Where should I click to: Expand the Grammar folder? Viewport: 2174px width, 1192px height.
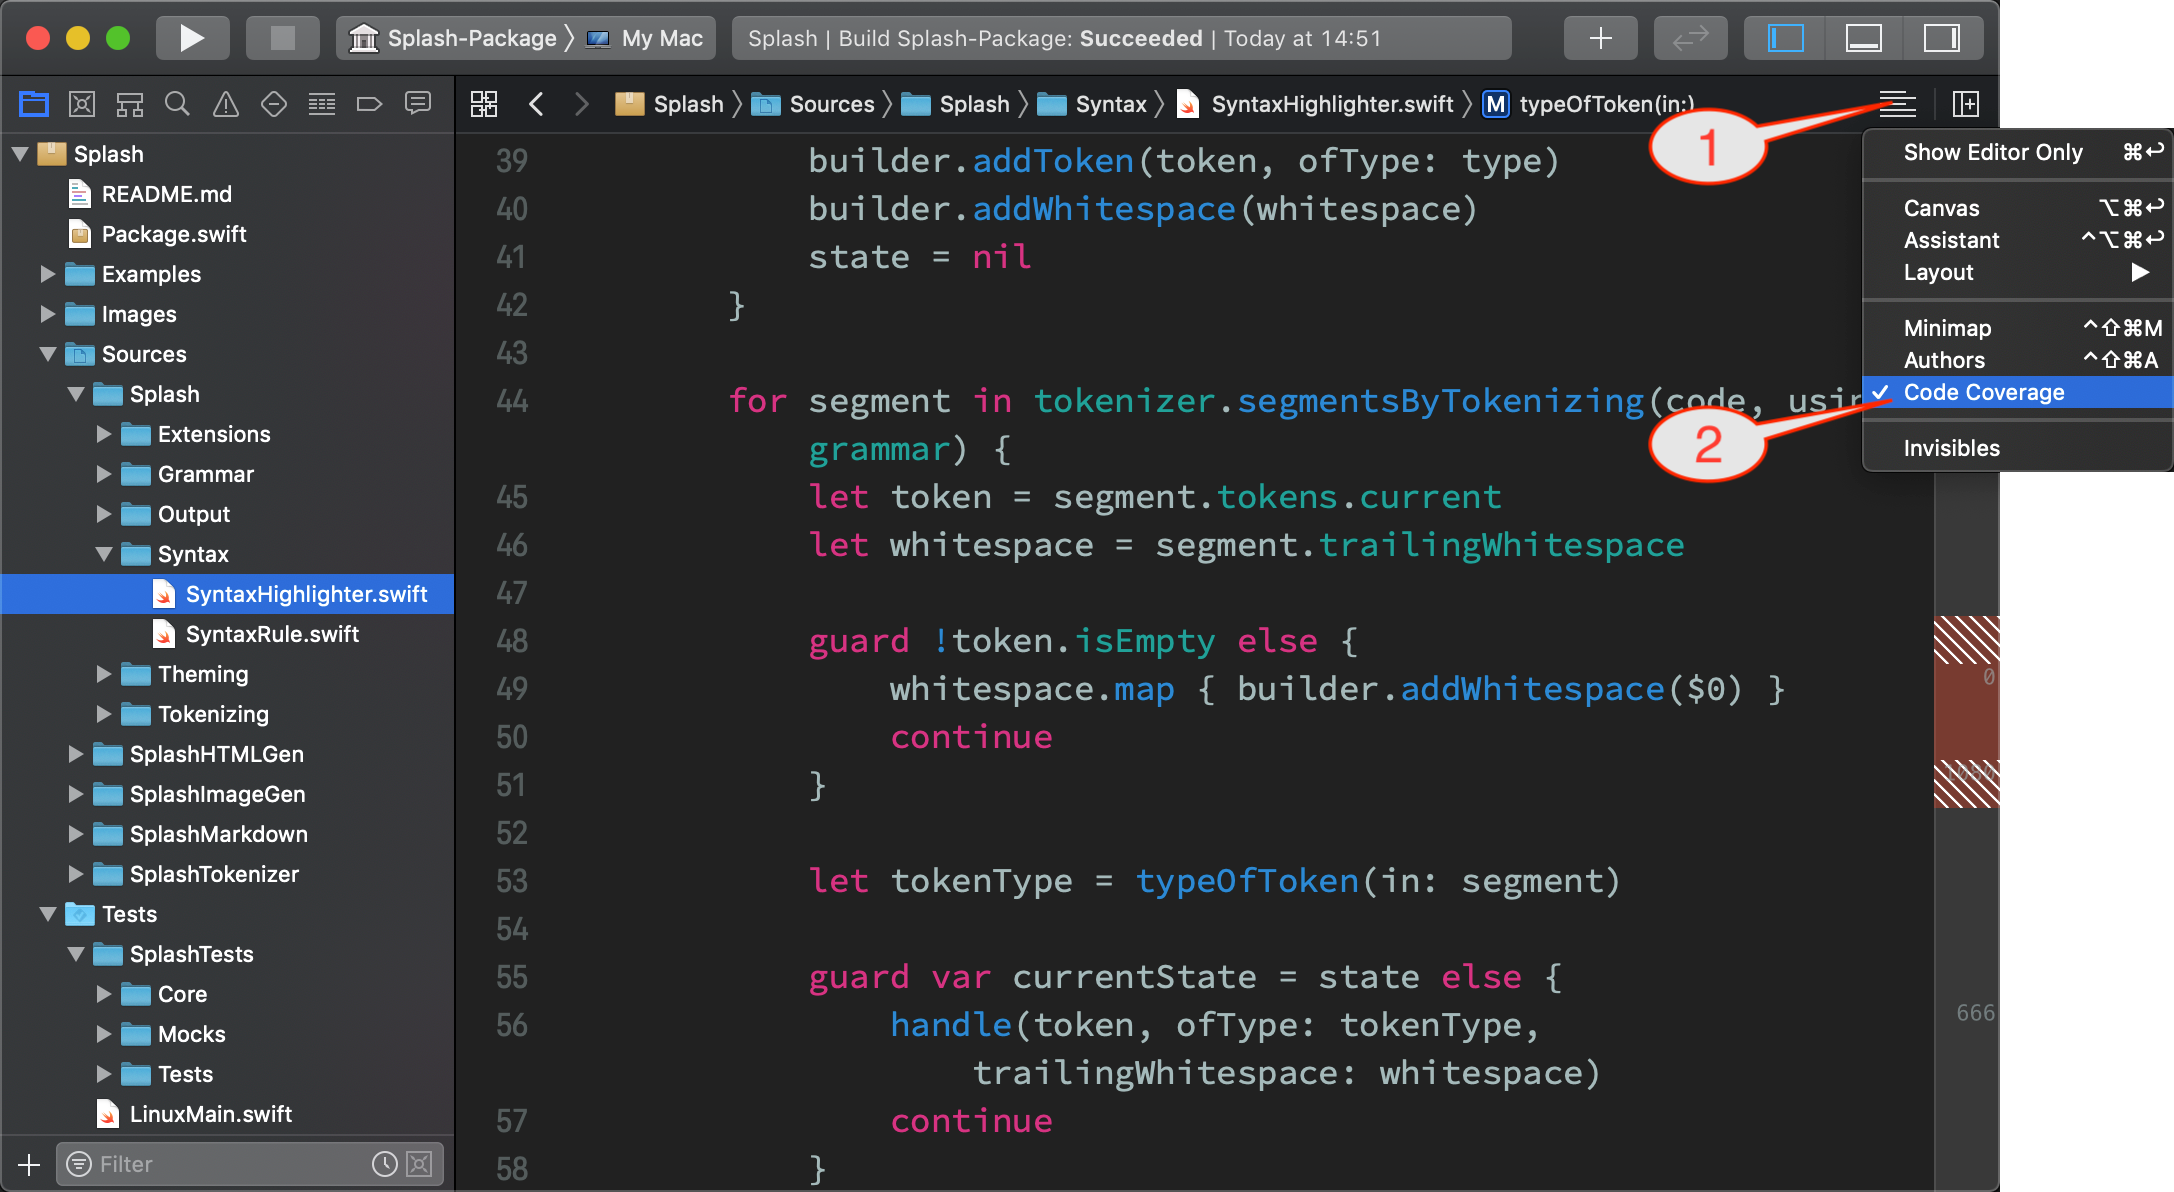click(x=103, y=474)
